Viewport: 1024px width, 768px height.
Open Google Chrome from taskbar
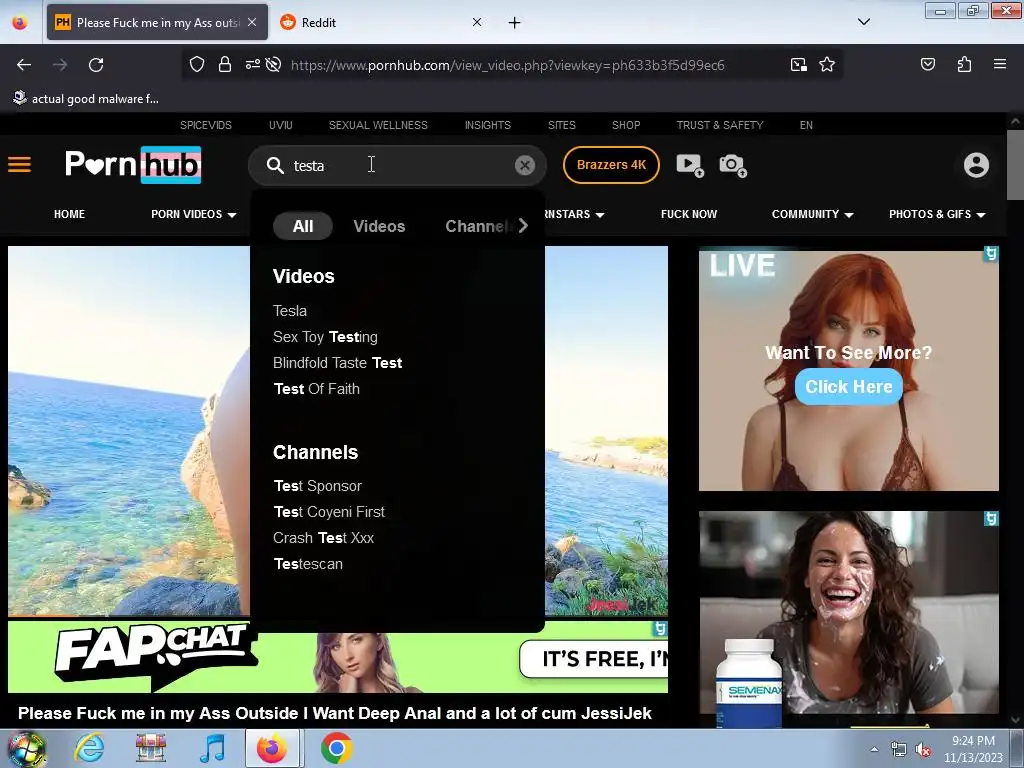tap(337, 748)
